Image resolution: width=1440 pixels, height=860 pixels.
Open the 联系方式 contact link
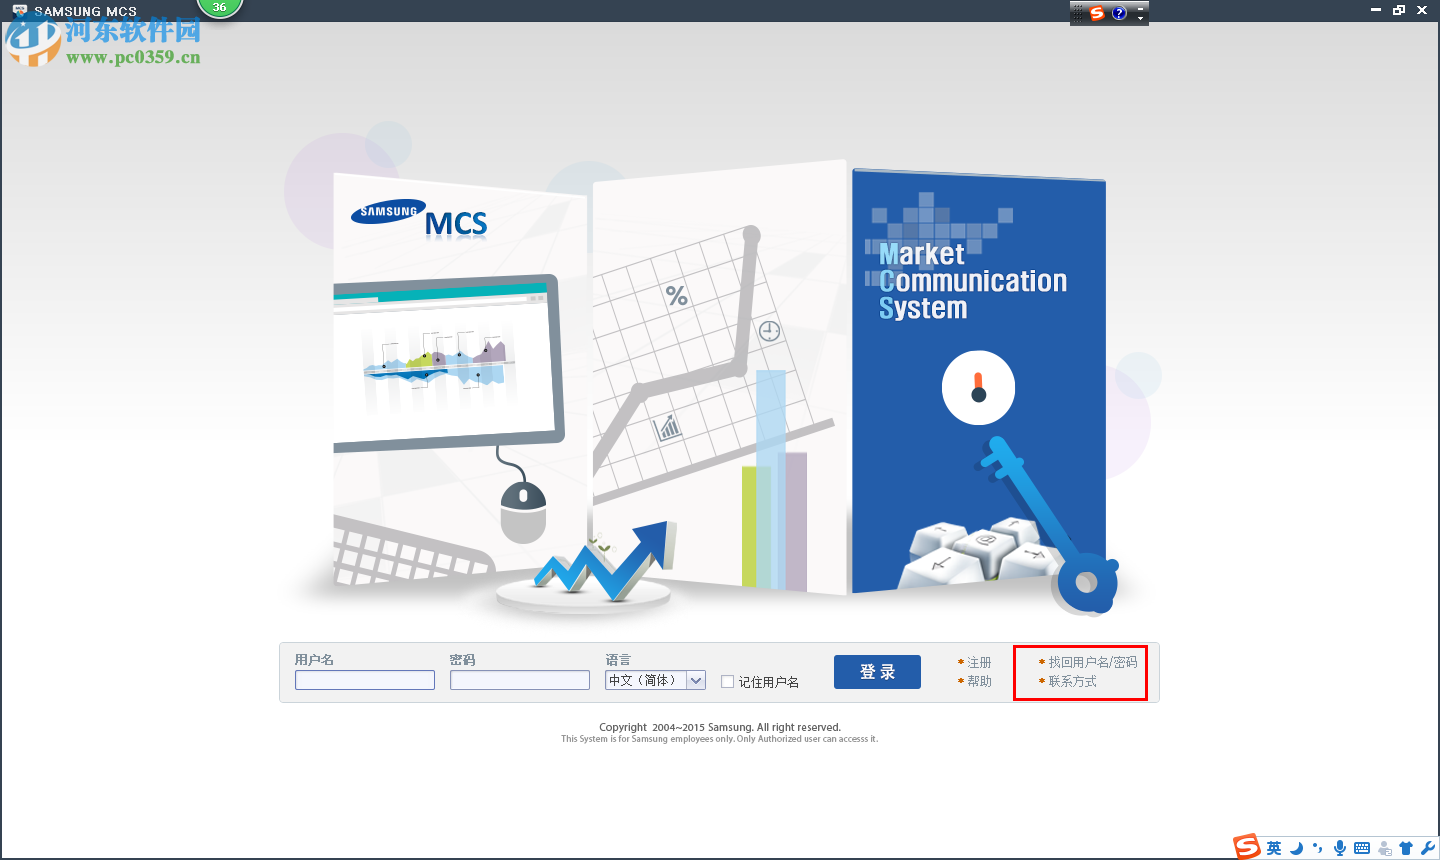point(1072,681)
